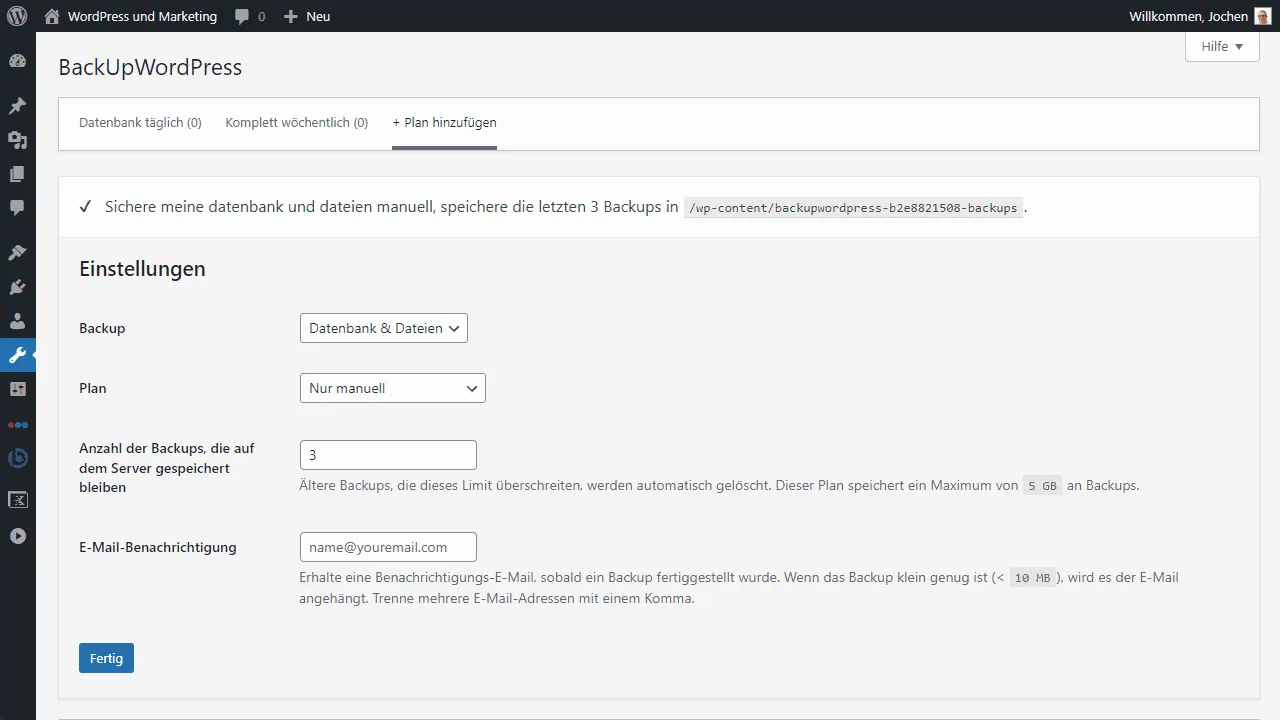
Task: Open the Plugins plug icon
Action: tap(17, 287)
